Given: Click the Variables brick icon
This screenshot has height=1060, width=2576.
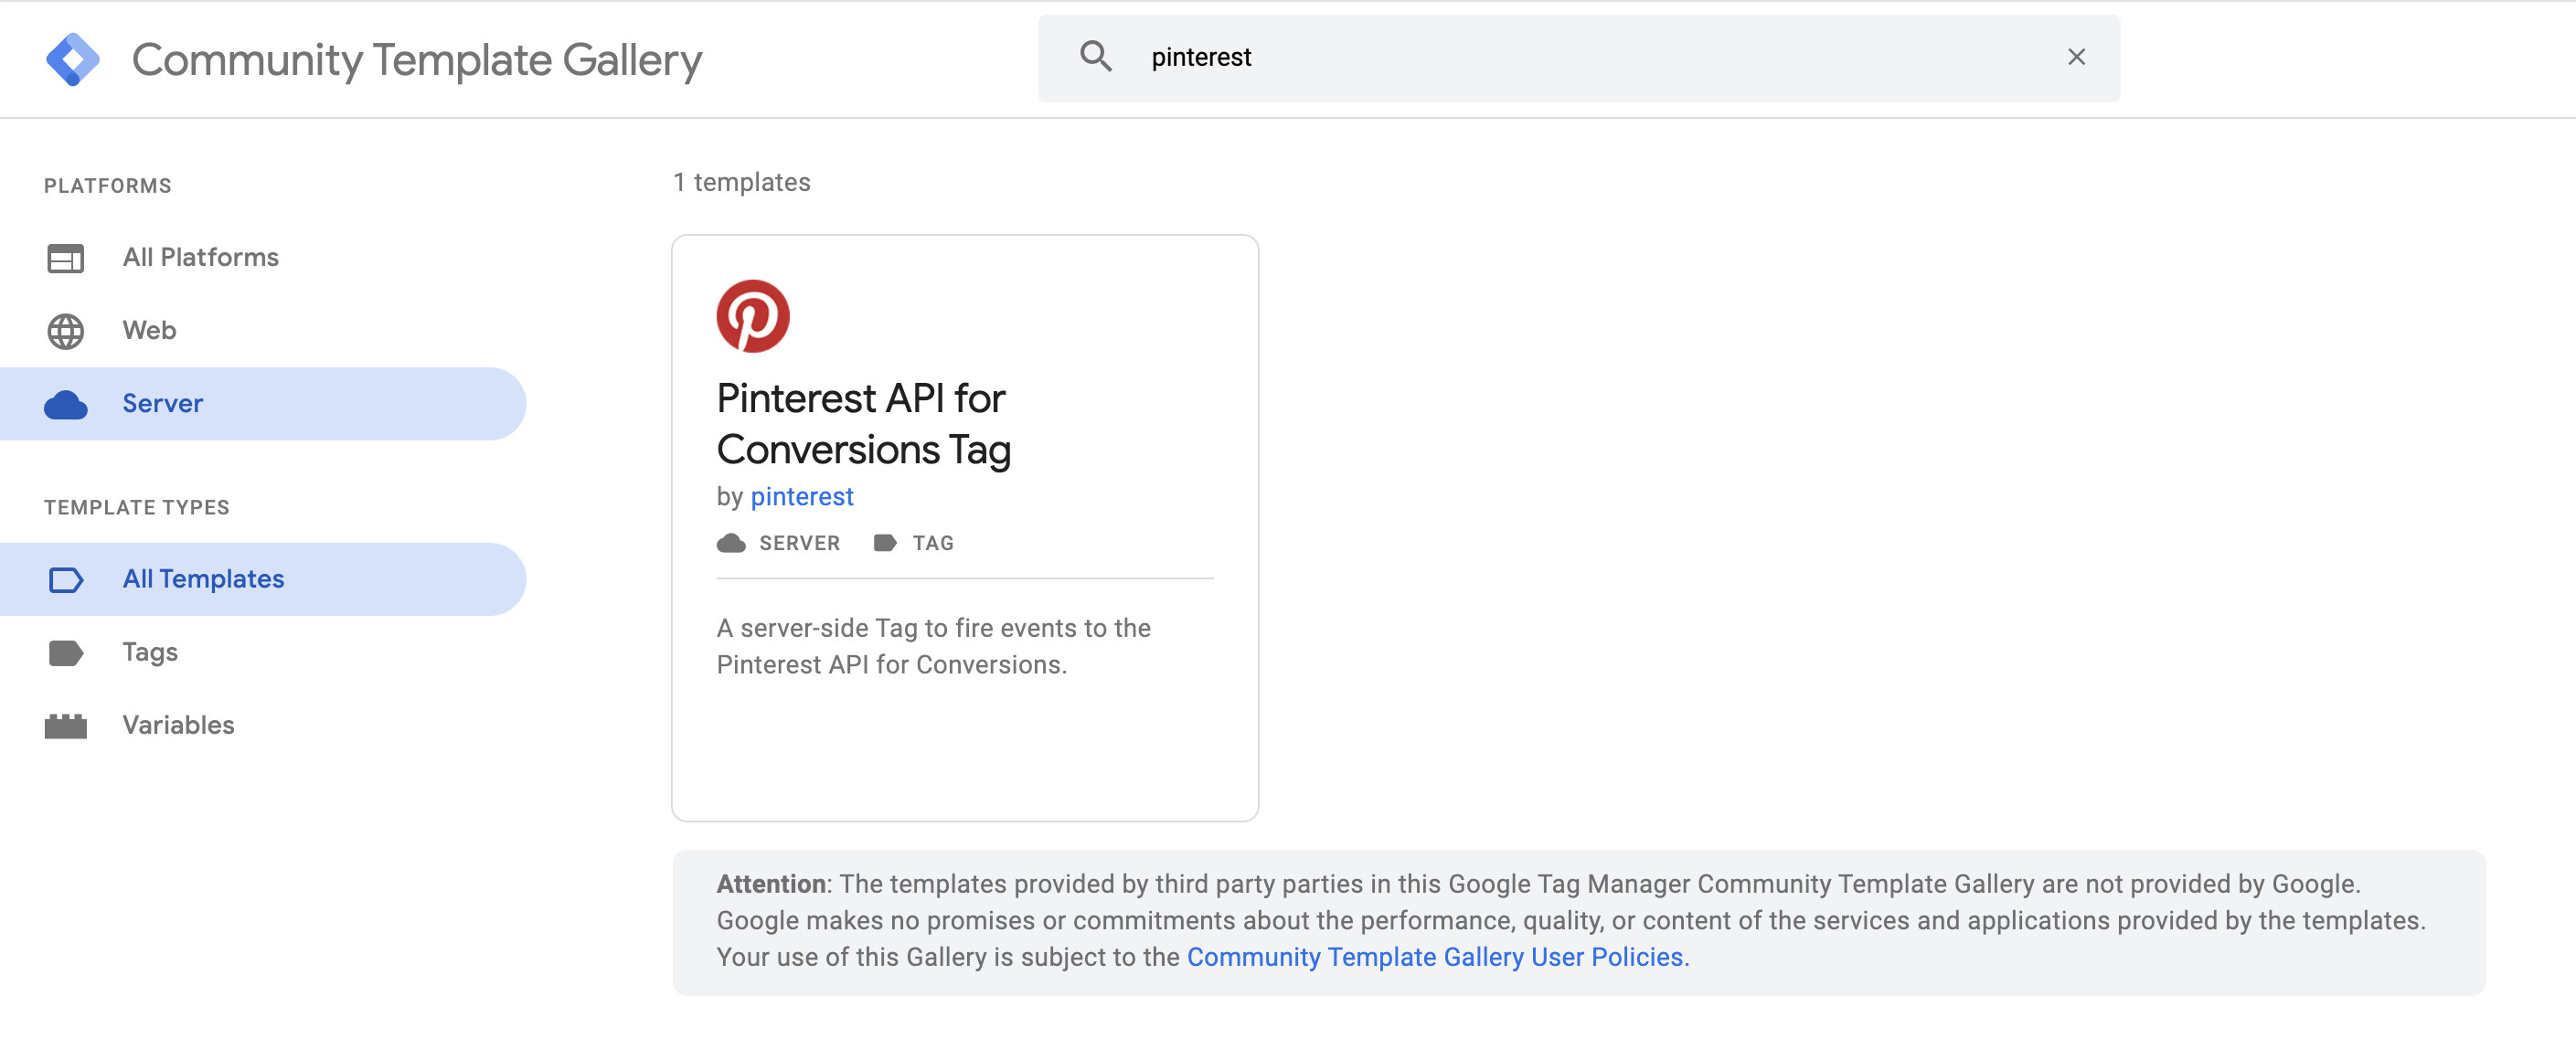Looking at the screenshot, I should tap(65, 726).
